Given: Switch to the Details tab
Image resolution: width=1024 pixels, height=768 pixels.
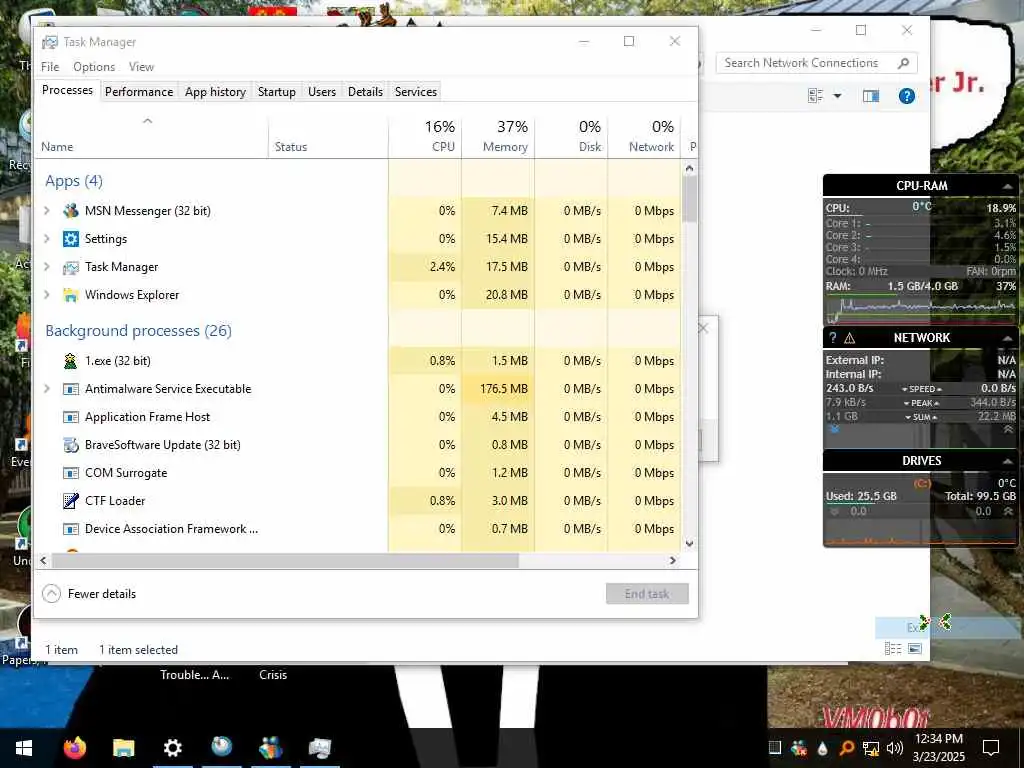Looking at the screenshot, I should click(365, 92).
